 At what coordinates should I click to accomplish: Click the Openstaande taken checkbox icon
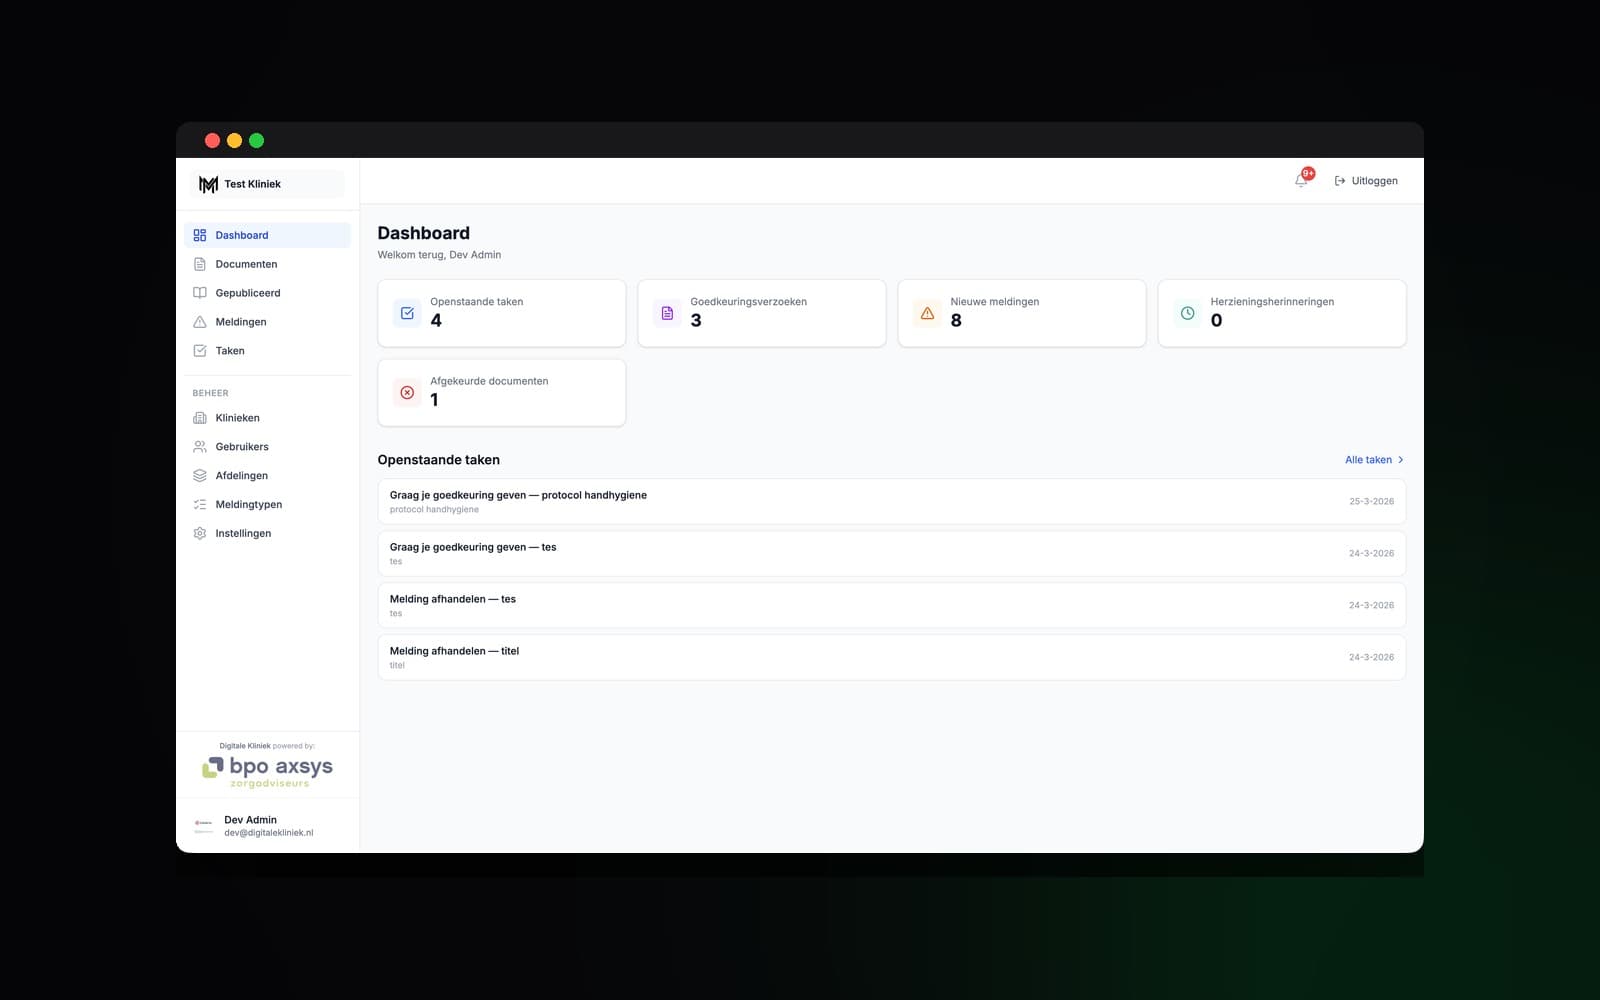coord(406,312)
